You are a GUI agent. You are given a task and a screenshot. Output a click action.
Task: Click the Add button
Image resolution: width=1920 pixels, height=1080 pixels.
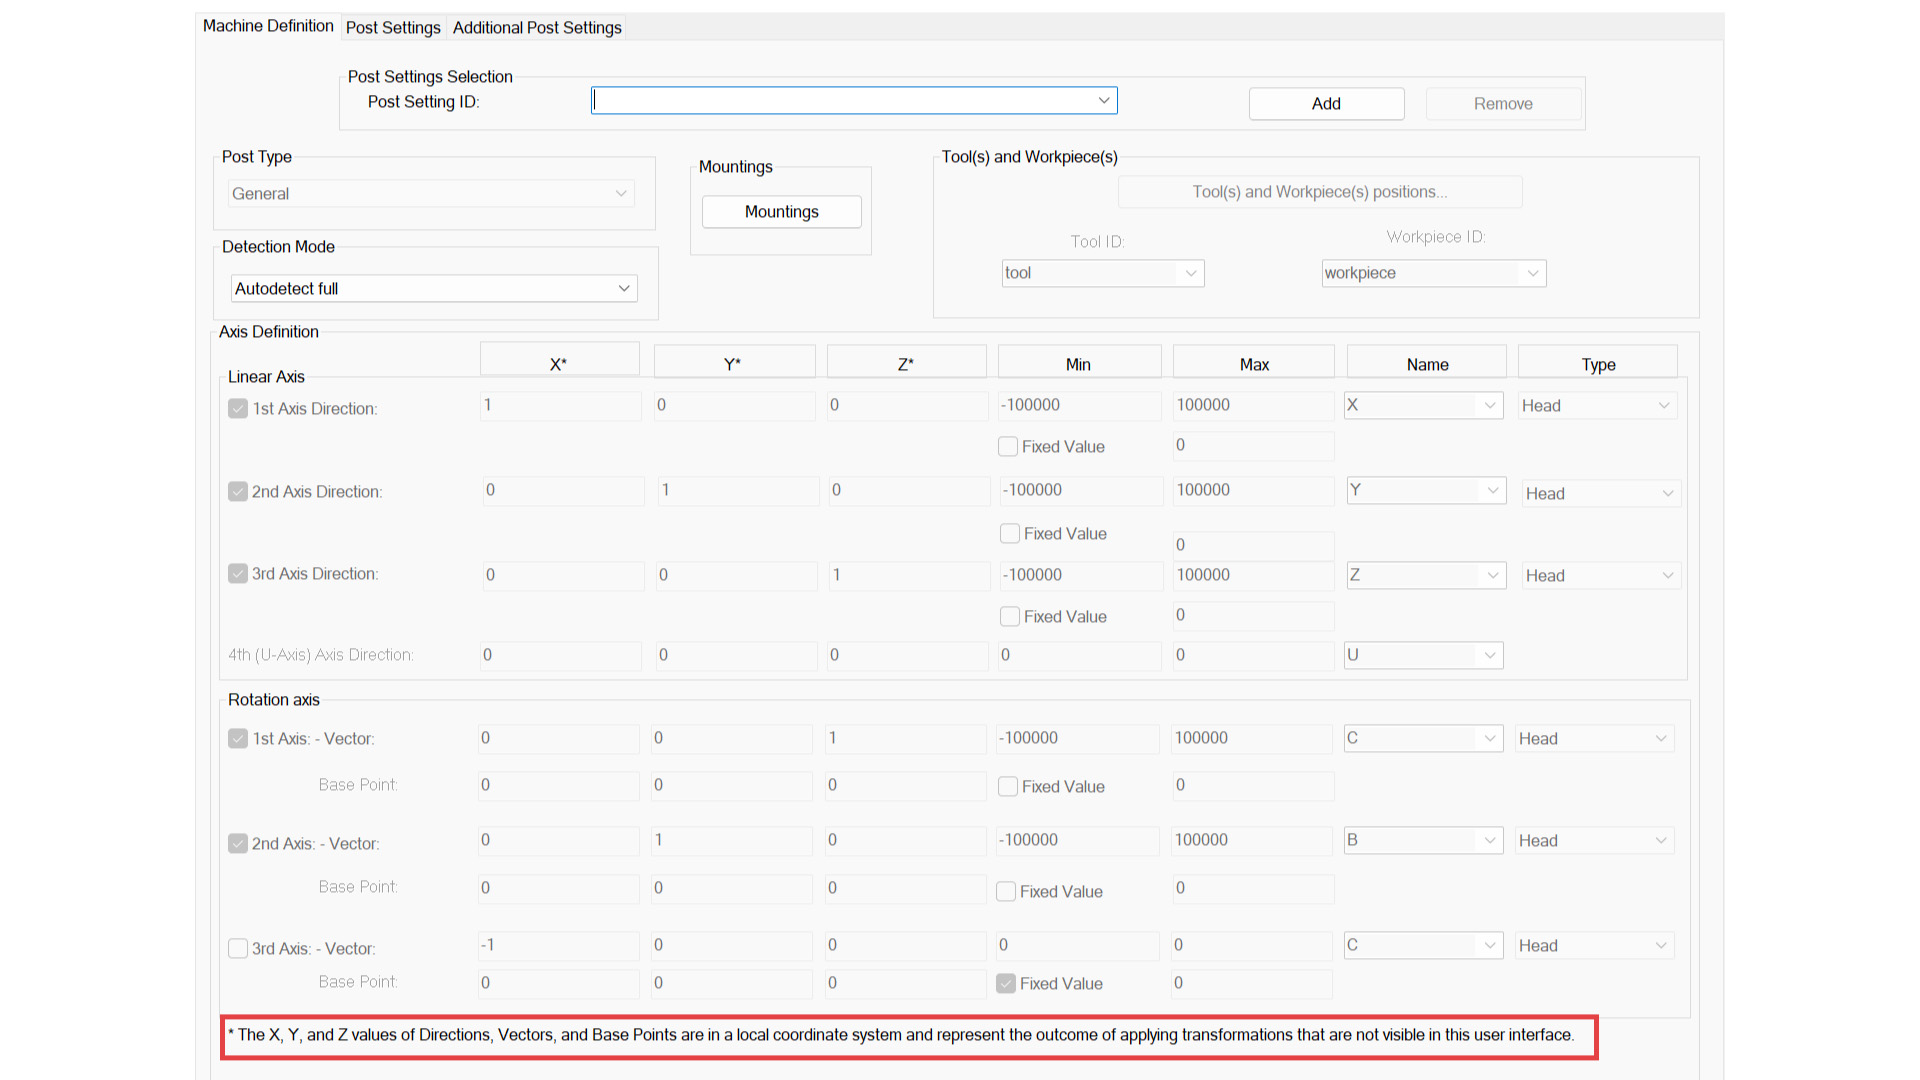tap(1326, 104)
